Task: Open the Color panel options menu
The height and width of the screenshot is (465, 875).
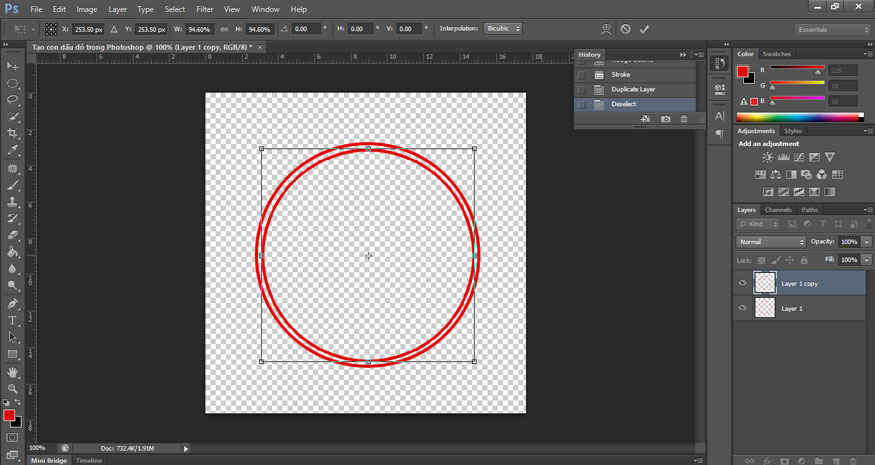Action: (867, 54)
